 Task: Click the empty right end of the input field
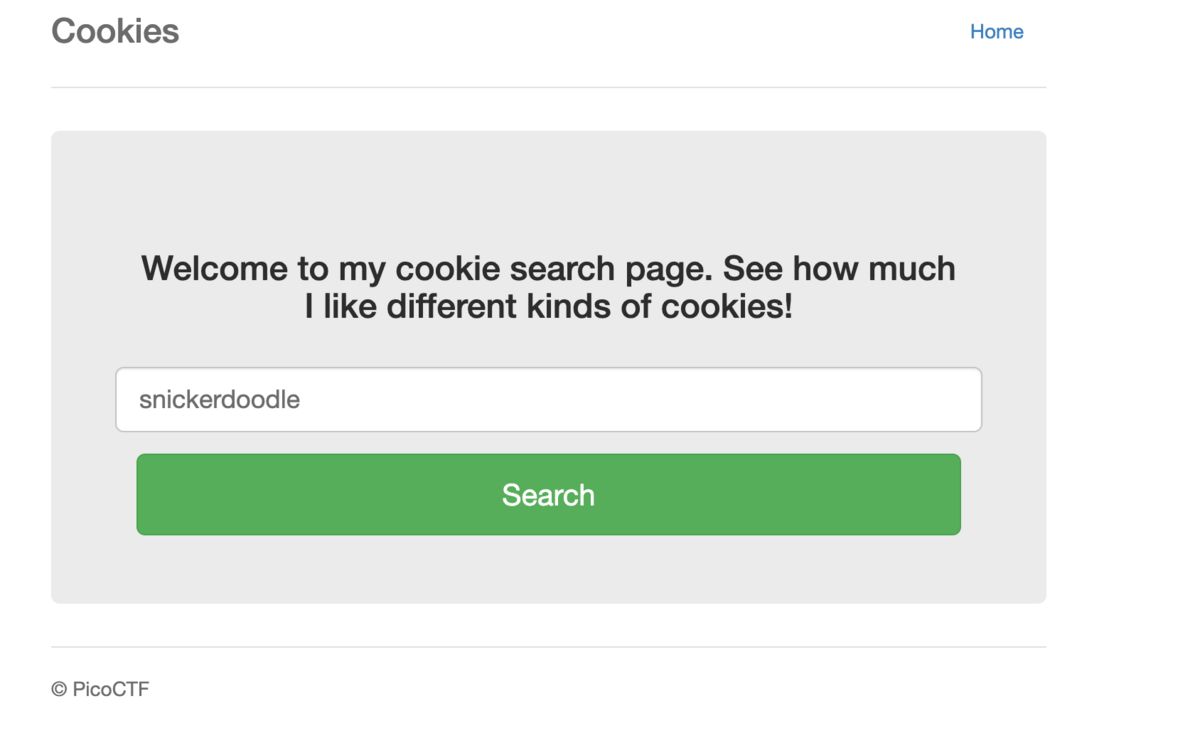pyautogui.click(x=940, y=400)
